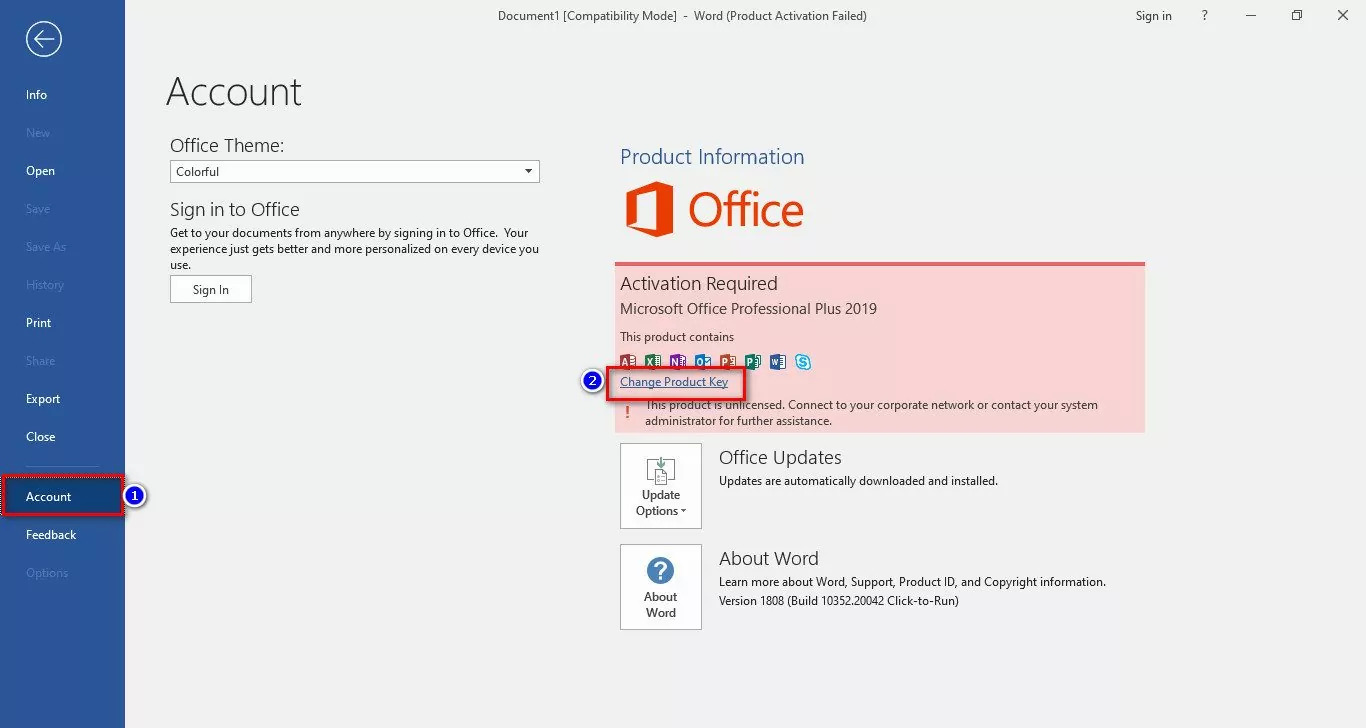Image resolution: width=1366 pixels, height=728 pixels.
Task: Open the Feedback tab
Action: click(x=62, y=535)
